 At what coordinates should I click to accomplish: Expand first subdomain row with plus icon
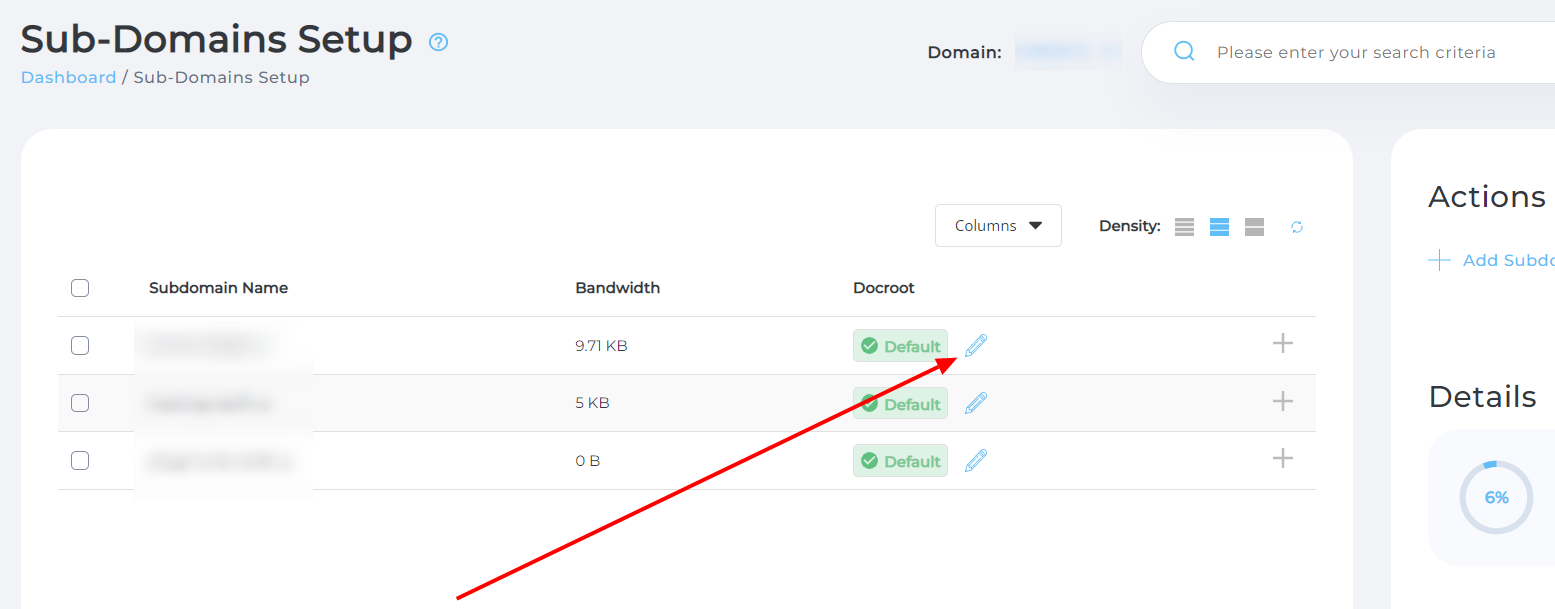click(1282, 344)
